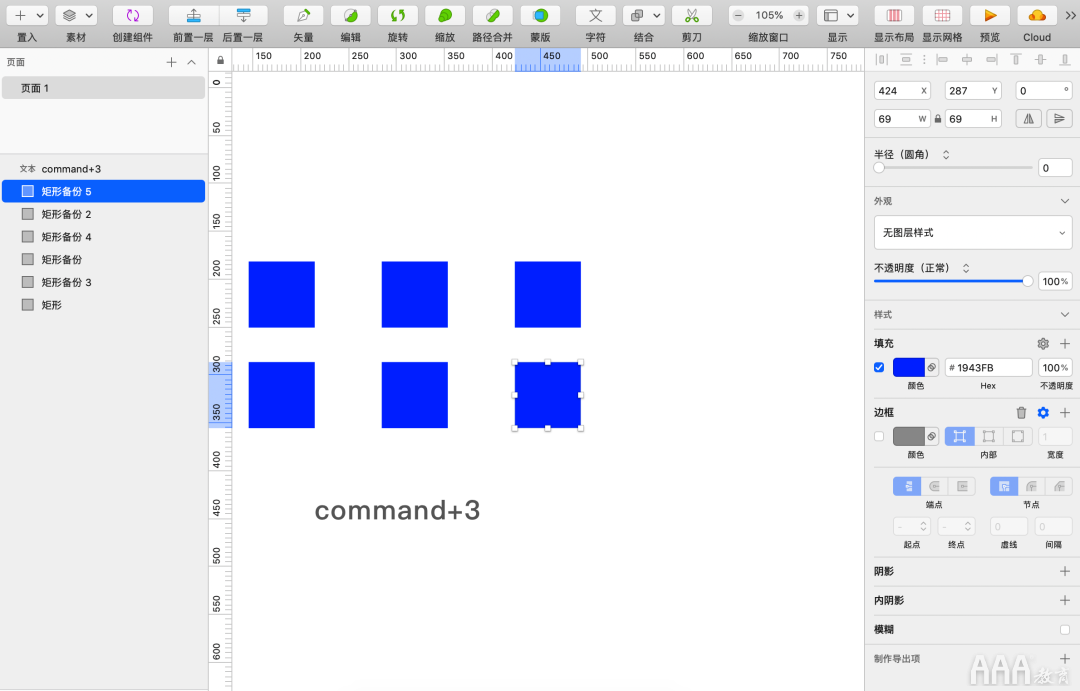Click the 预览 preview play icon

[990, 15]
